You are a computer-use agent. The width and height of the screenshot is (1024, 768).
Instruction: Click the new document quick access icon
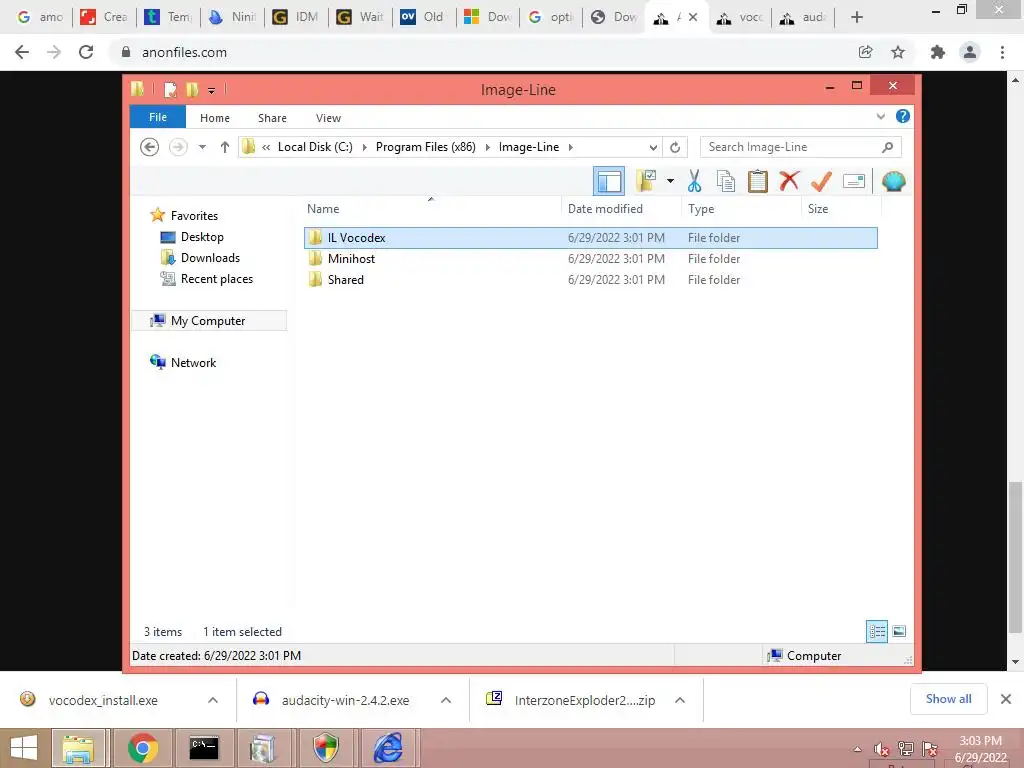tap(170, 89)
